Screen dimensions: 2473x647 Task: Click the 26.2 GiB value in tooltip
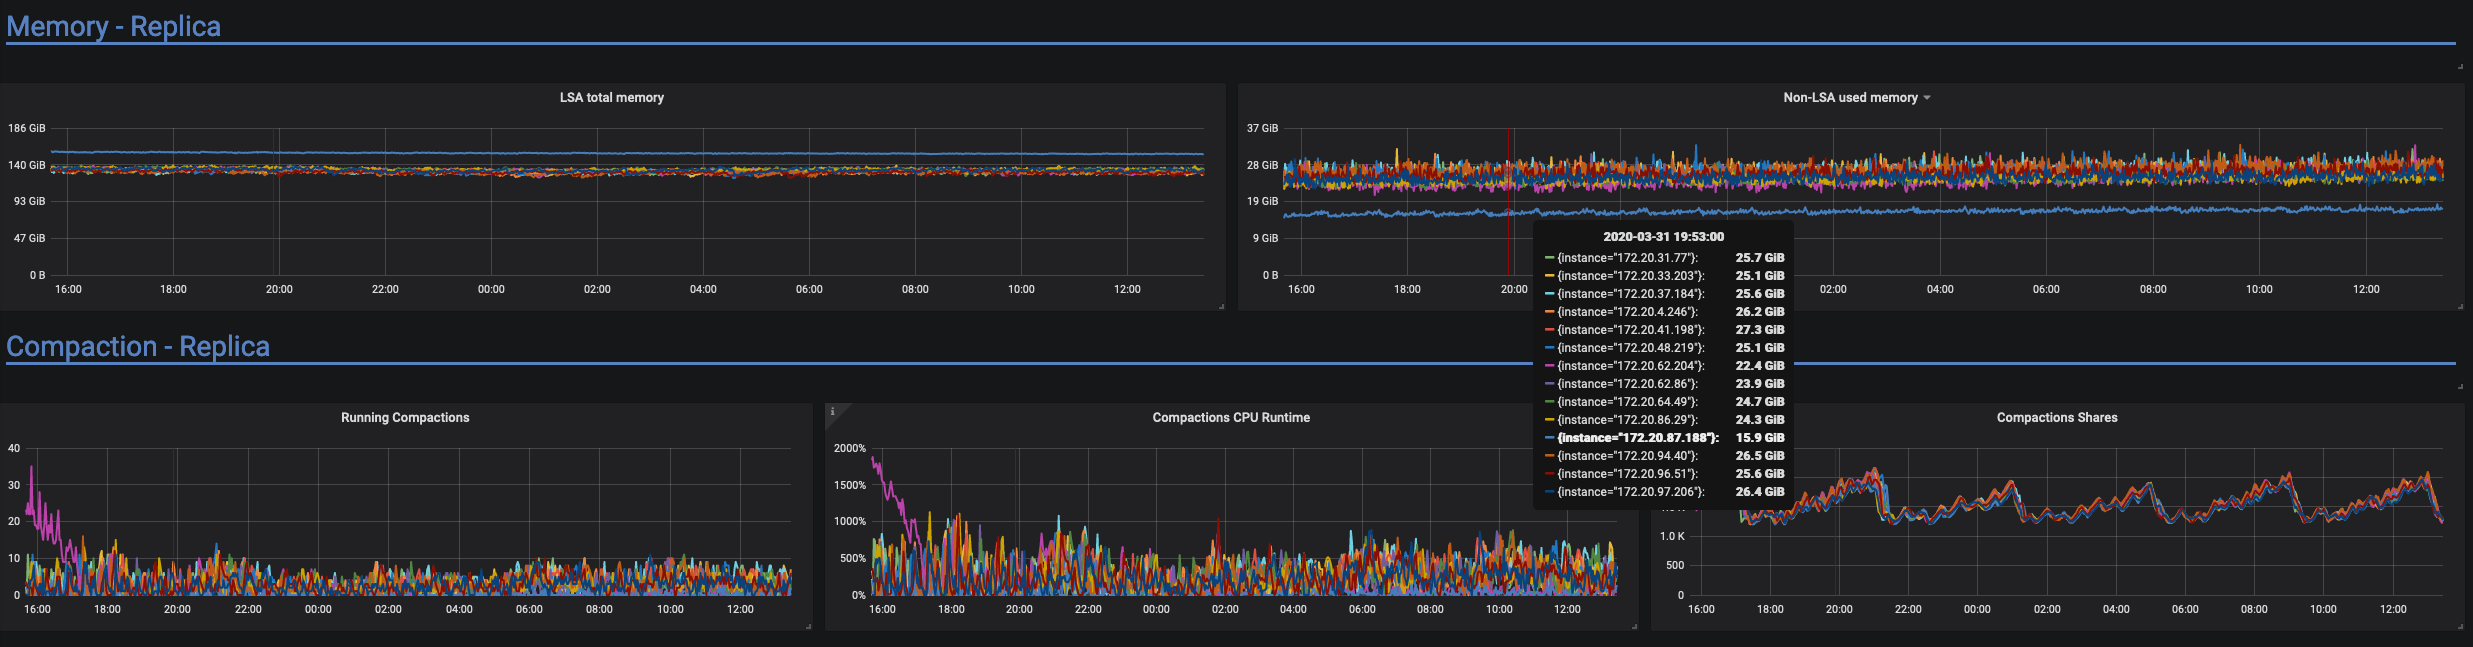[1759, 312]
